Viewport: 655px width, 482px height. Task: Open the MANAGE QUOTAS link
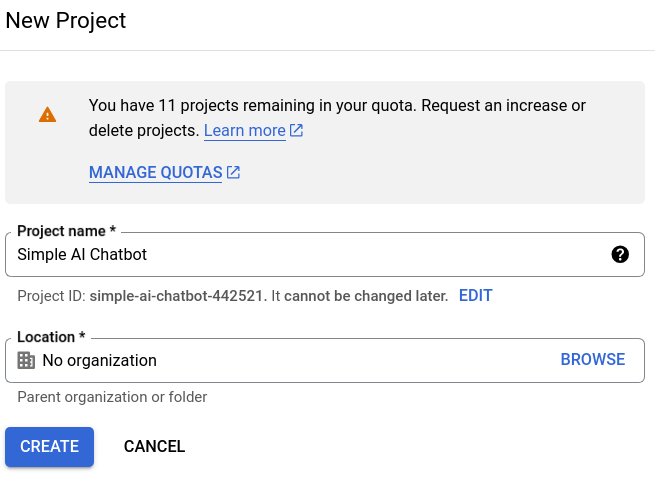coord(155,172)
